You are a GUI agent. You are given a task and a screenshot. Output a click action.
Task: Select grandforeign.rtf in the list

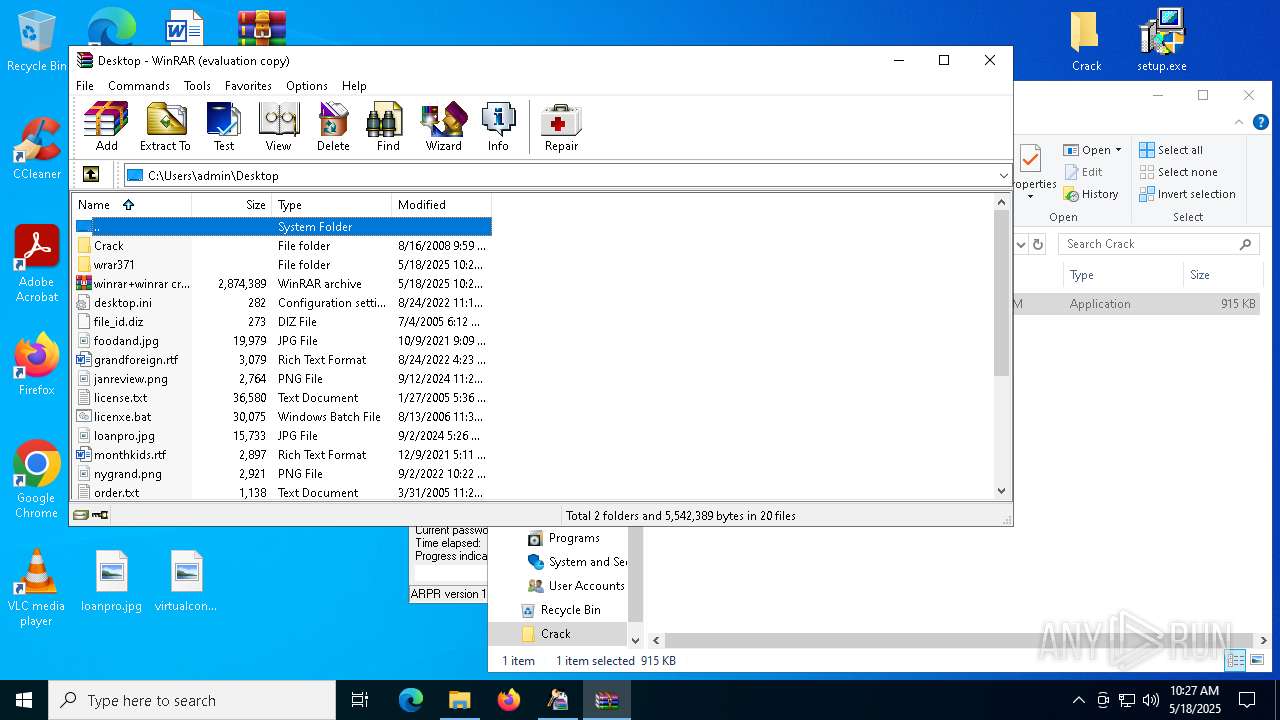283,360
